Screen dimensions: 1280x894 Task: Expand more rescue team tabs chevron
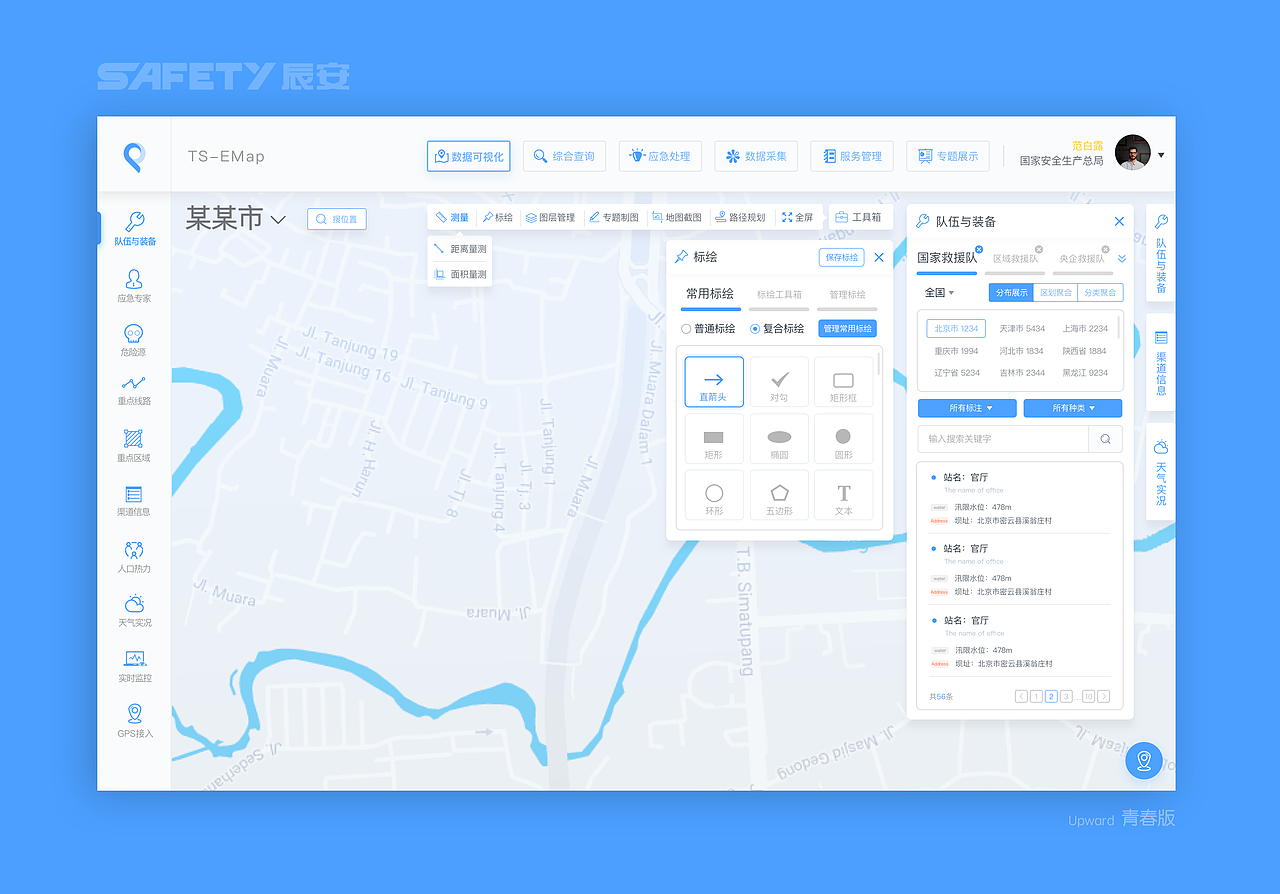point(1121,259)
